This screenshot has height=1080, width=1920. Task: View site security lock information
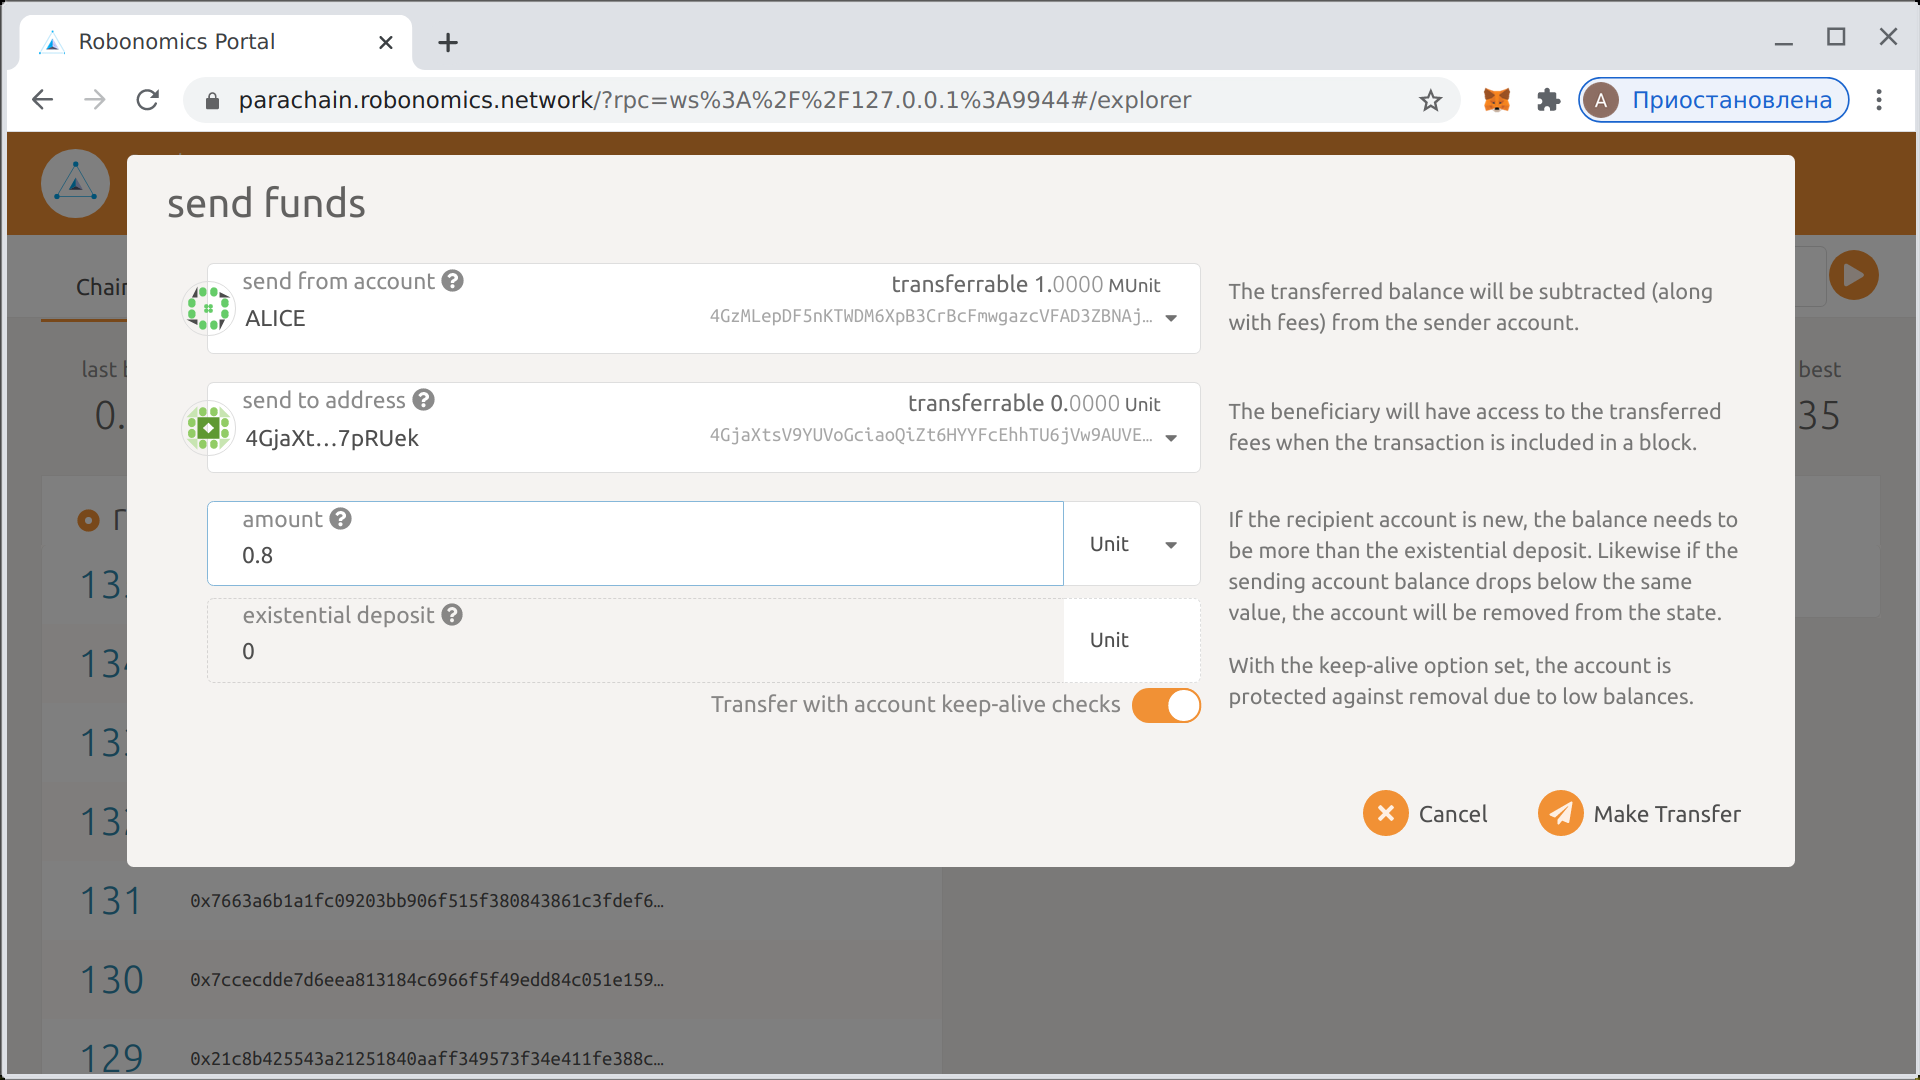(x=212, y=100)
